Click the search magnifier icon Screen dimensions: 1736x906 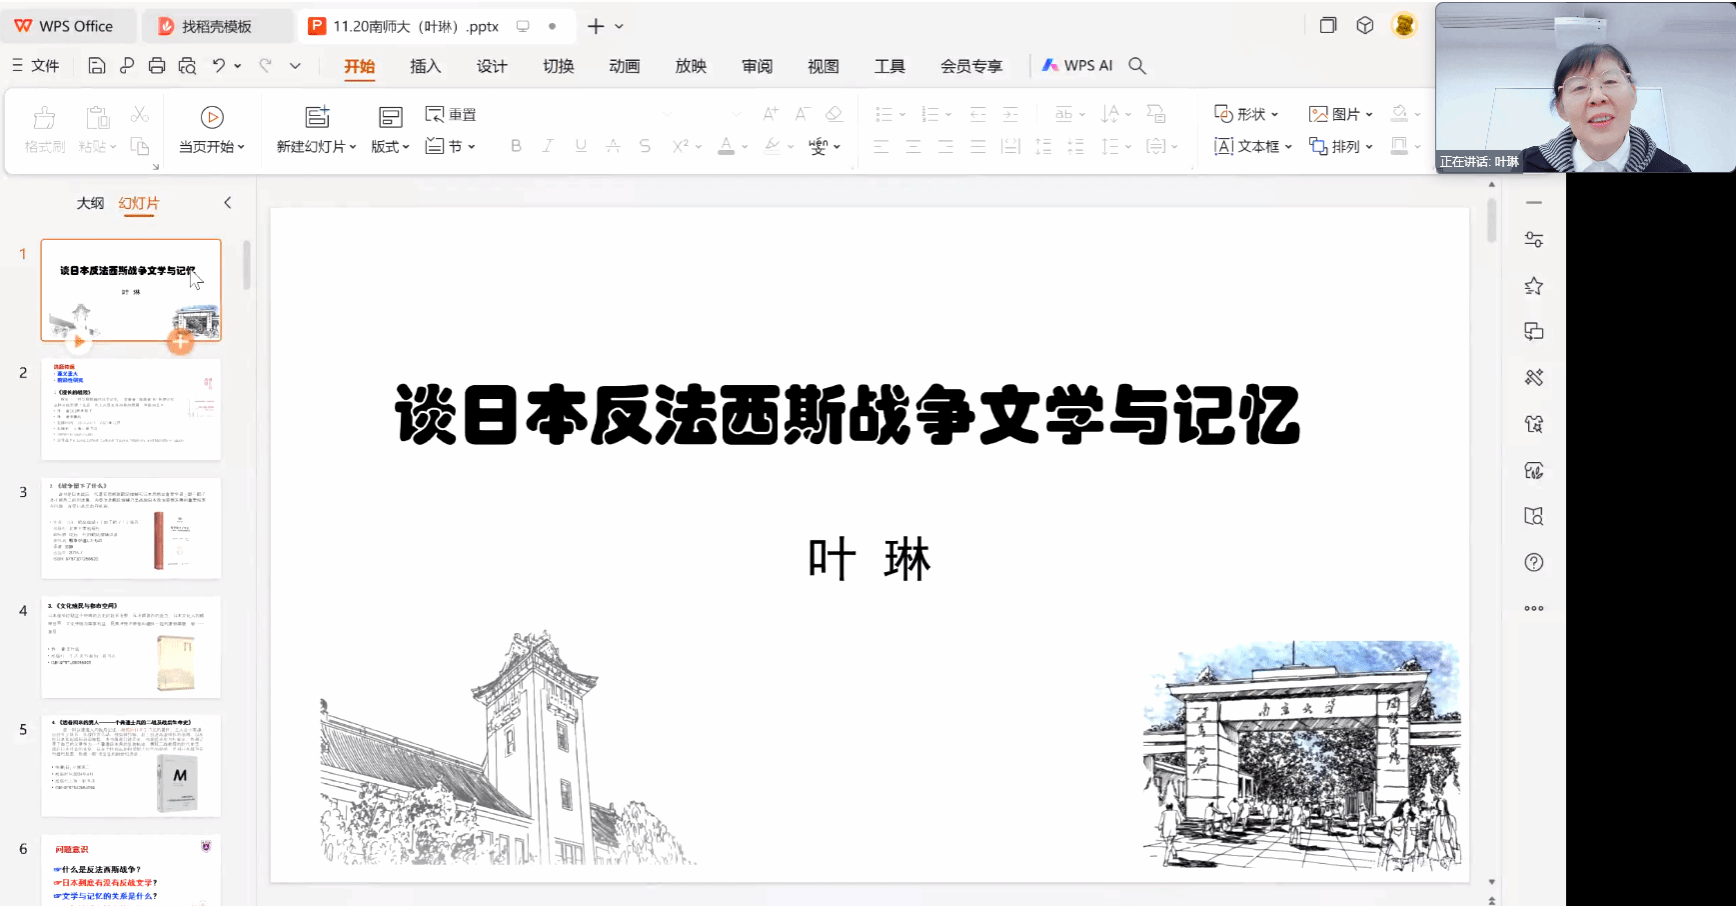coord(1137,66)
